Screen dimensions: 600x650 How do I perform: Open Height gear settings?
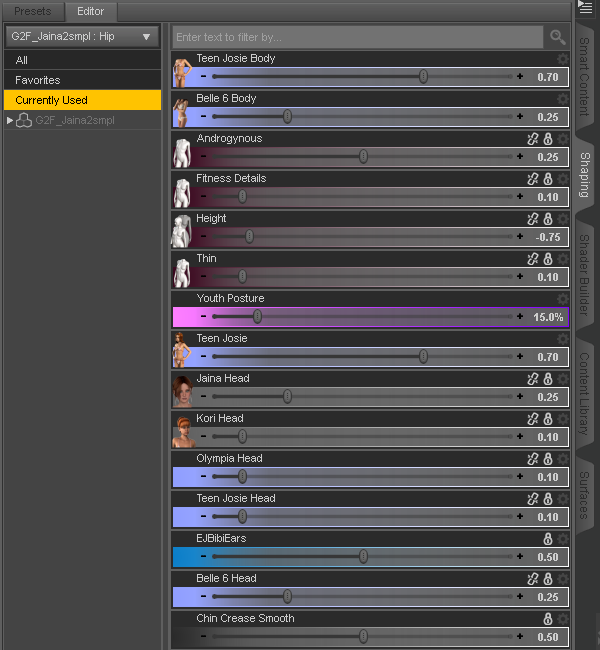coord(563,219)
